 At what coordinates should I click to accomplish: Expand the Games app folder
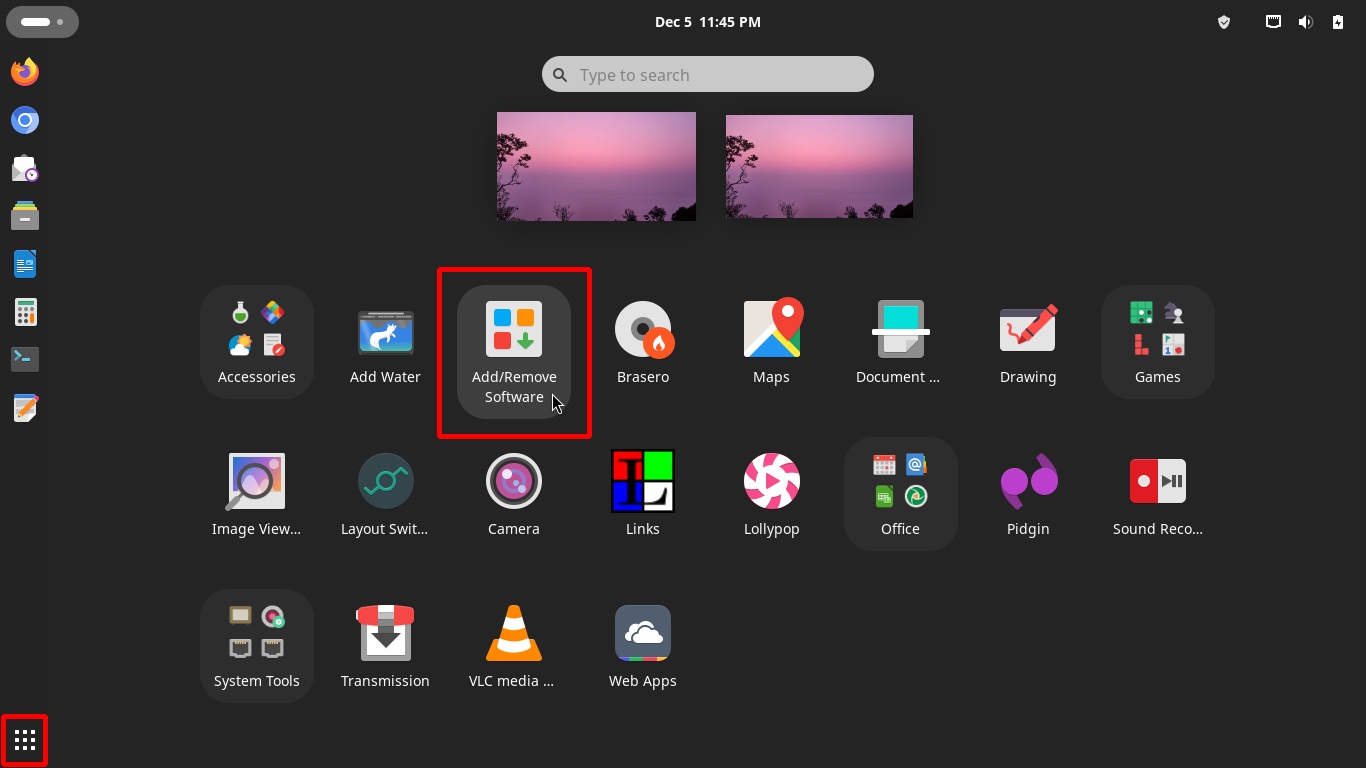1157,341
